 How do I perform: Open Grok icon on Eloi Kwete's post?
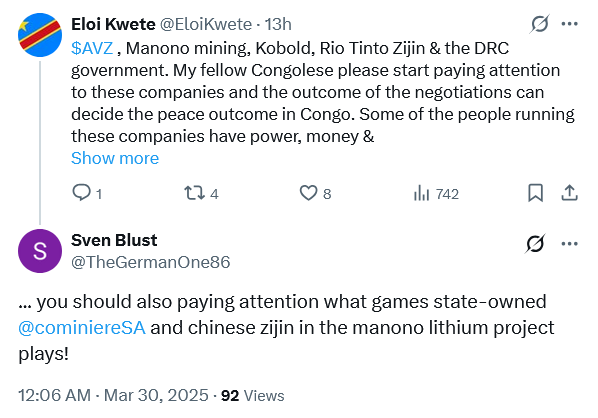pos(540,24)
